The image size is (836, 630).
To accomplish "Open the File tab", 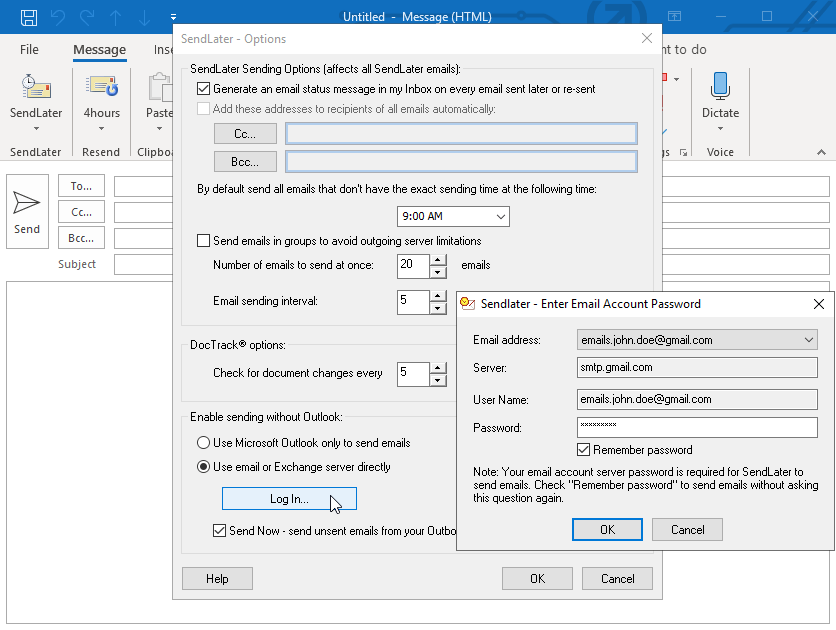I will pyautogui.click(x=29, y=50).
